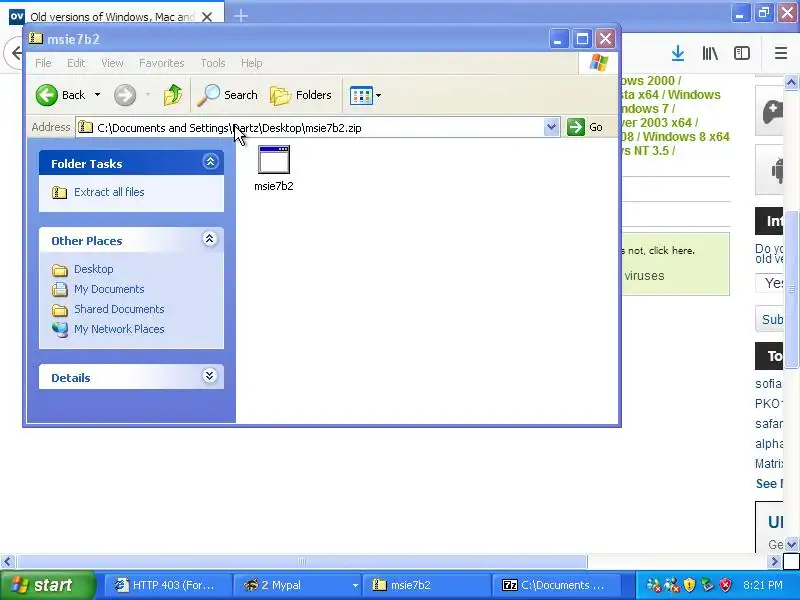Viewport: 800px width, 600px height.
Task: Open the View menu
Action: click(x=112, y=63)
